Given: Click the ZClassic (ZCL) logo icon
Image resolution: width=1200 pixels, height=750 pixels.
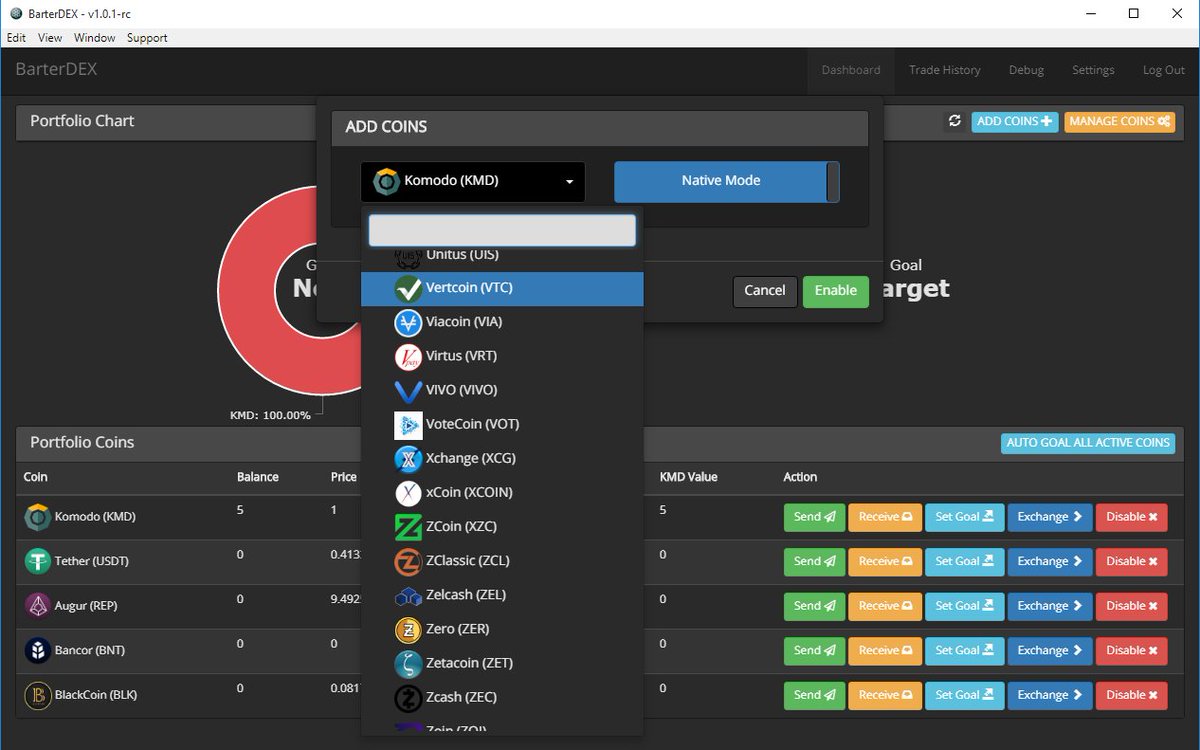Looking at the screenshot, I should click(x=408, y=562).
